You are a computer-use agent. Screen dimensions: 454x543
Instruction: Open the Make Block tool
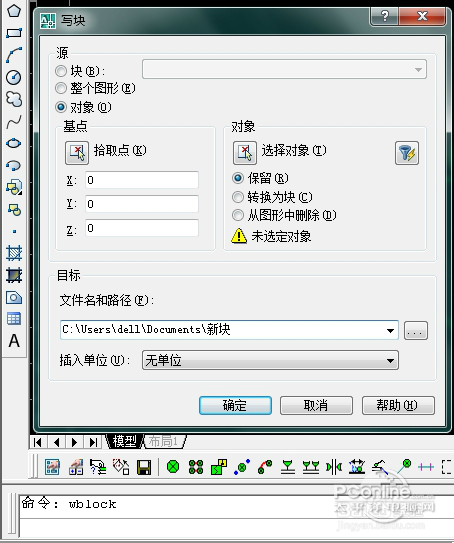pos(14,210)
